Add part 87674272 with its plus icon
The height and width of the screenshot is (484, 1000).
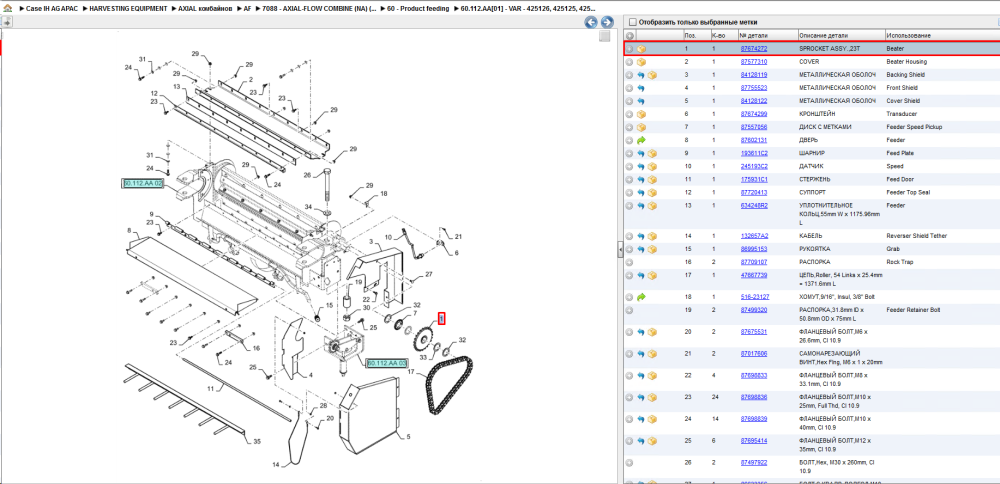click(629, 48)
